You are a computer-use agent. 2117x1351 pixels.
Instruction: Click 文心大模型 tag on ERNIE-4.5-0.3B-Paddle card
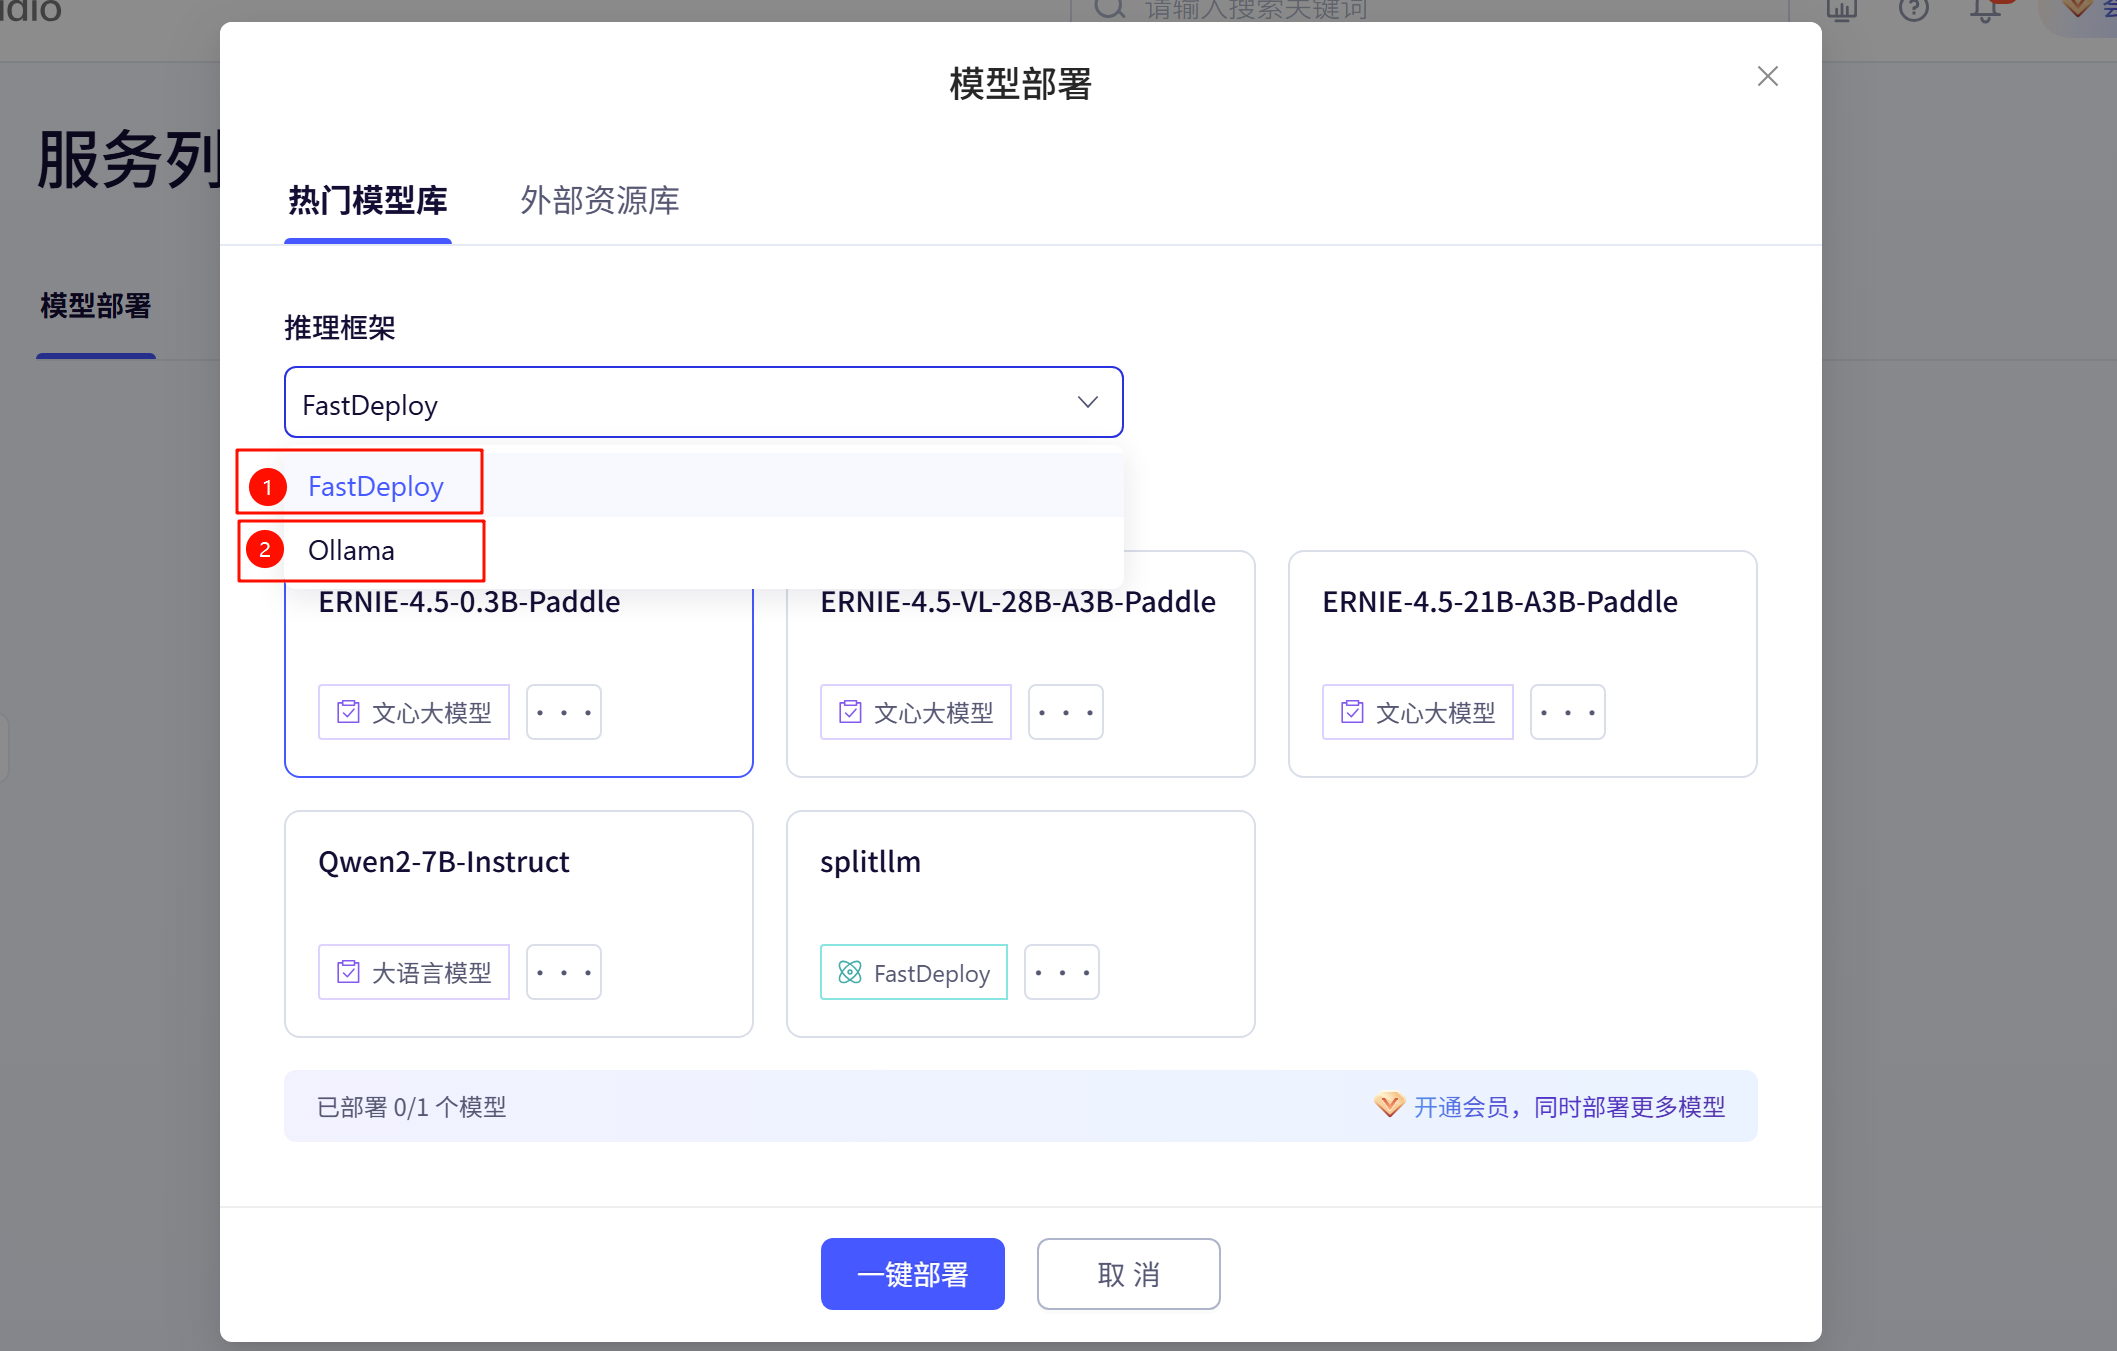(414, 712)
